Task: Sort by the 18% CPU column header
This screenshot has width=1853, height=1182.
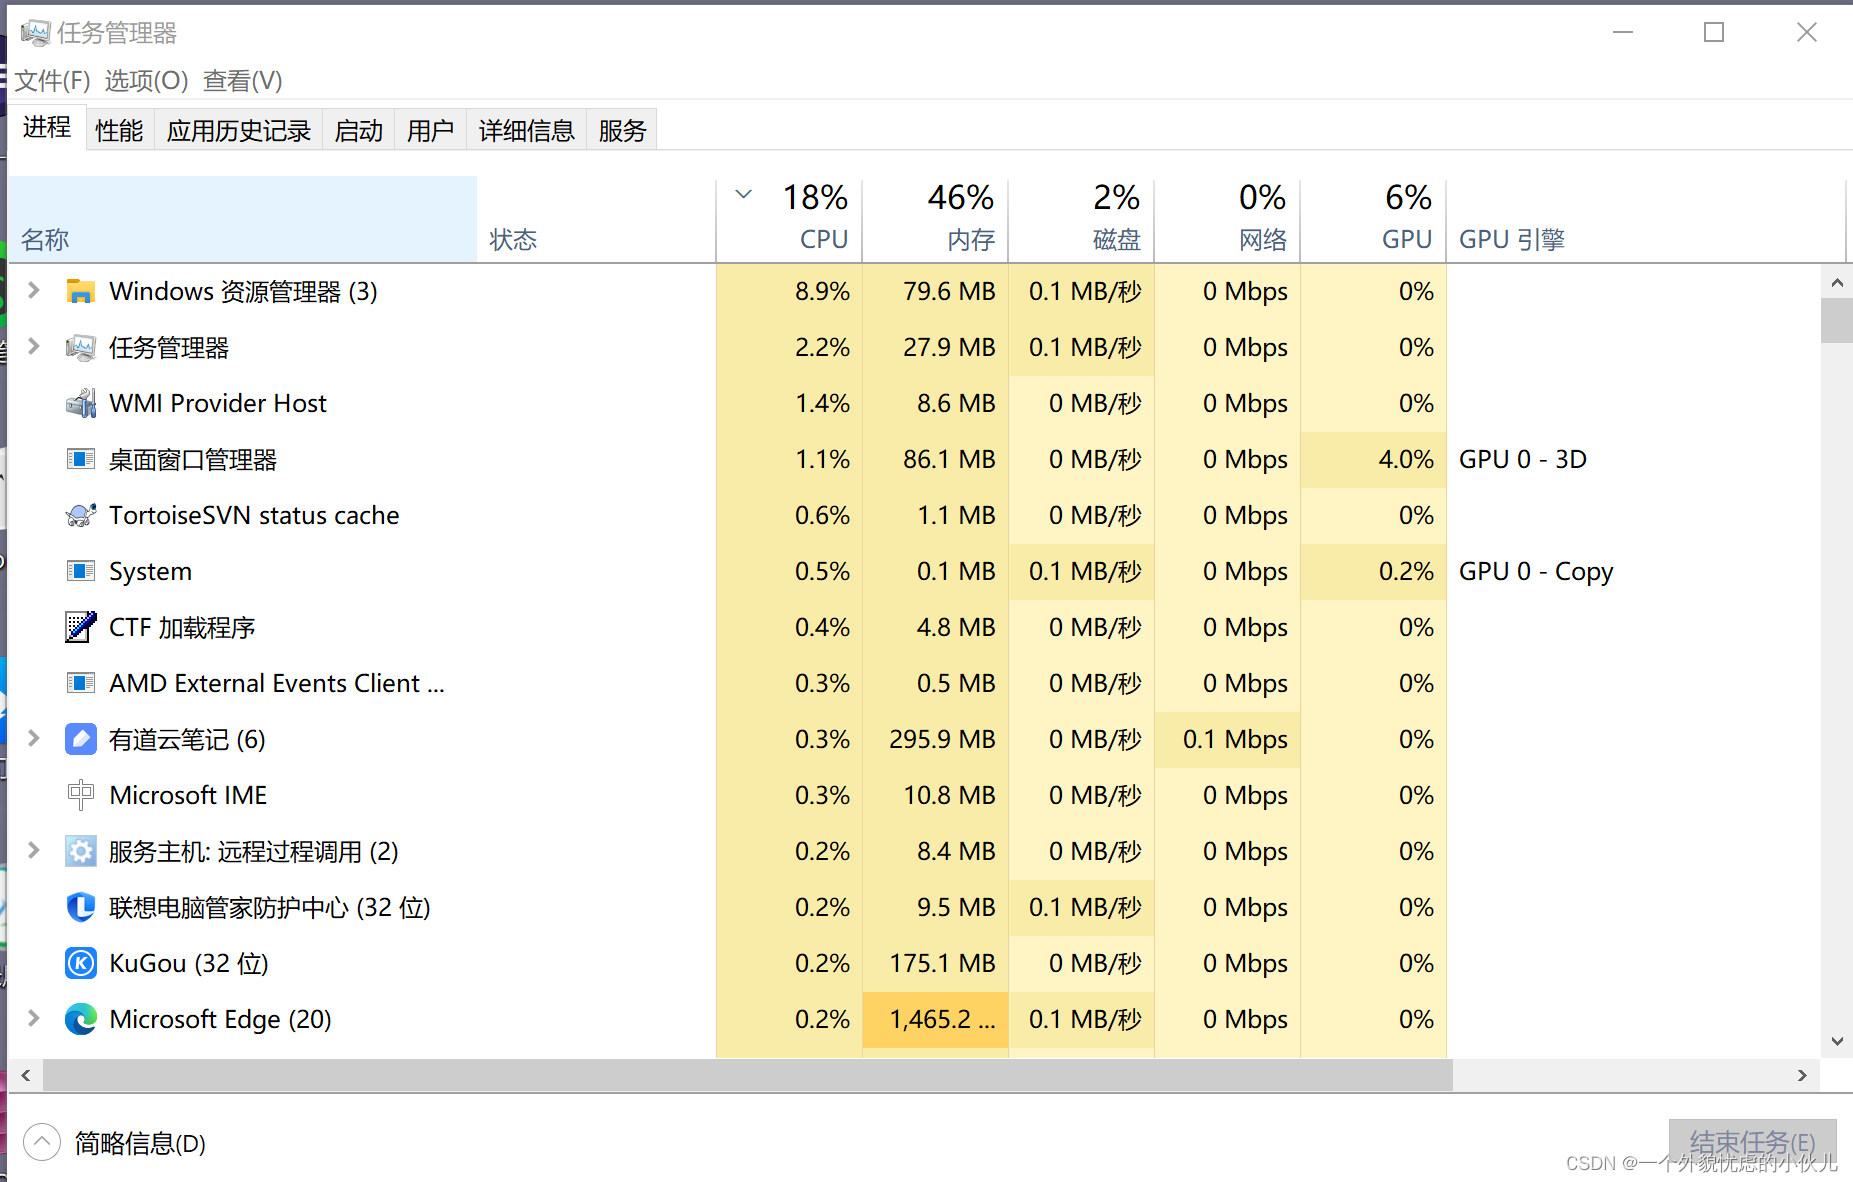Action: pyautogui.click(x=789, y=219)
